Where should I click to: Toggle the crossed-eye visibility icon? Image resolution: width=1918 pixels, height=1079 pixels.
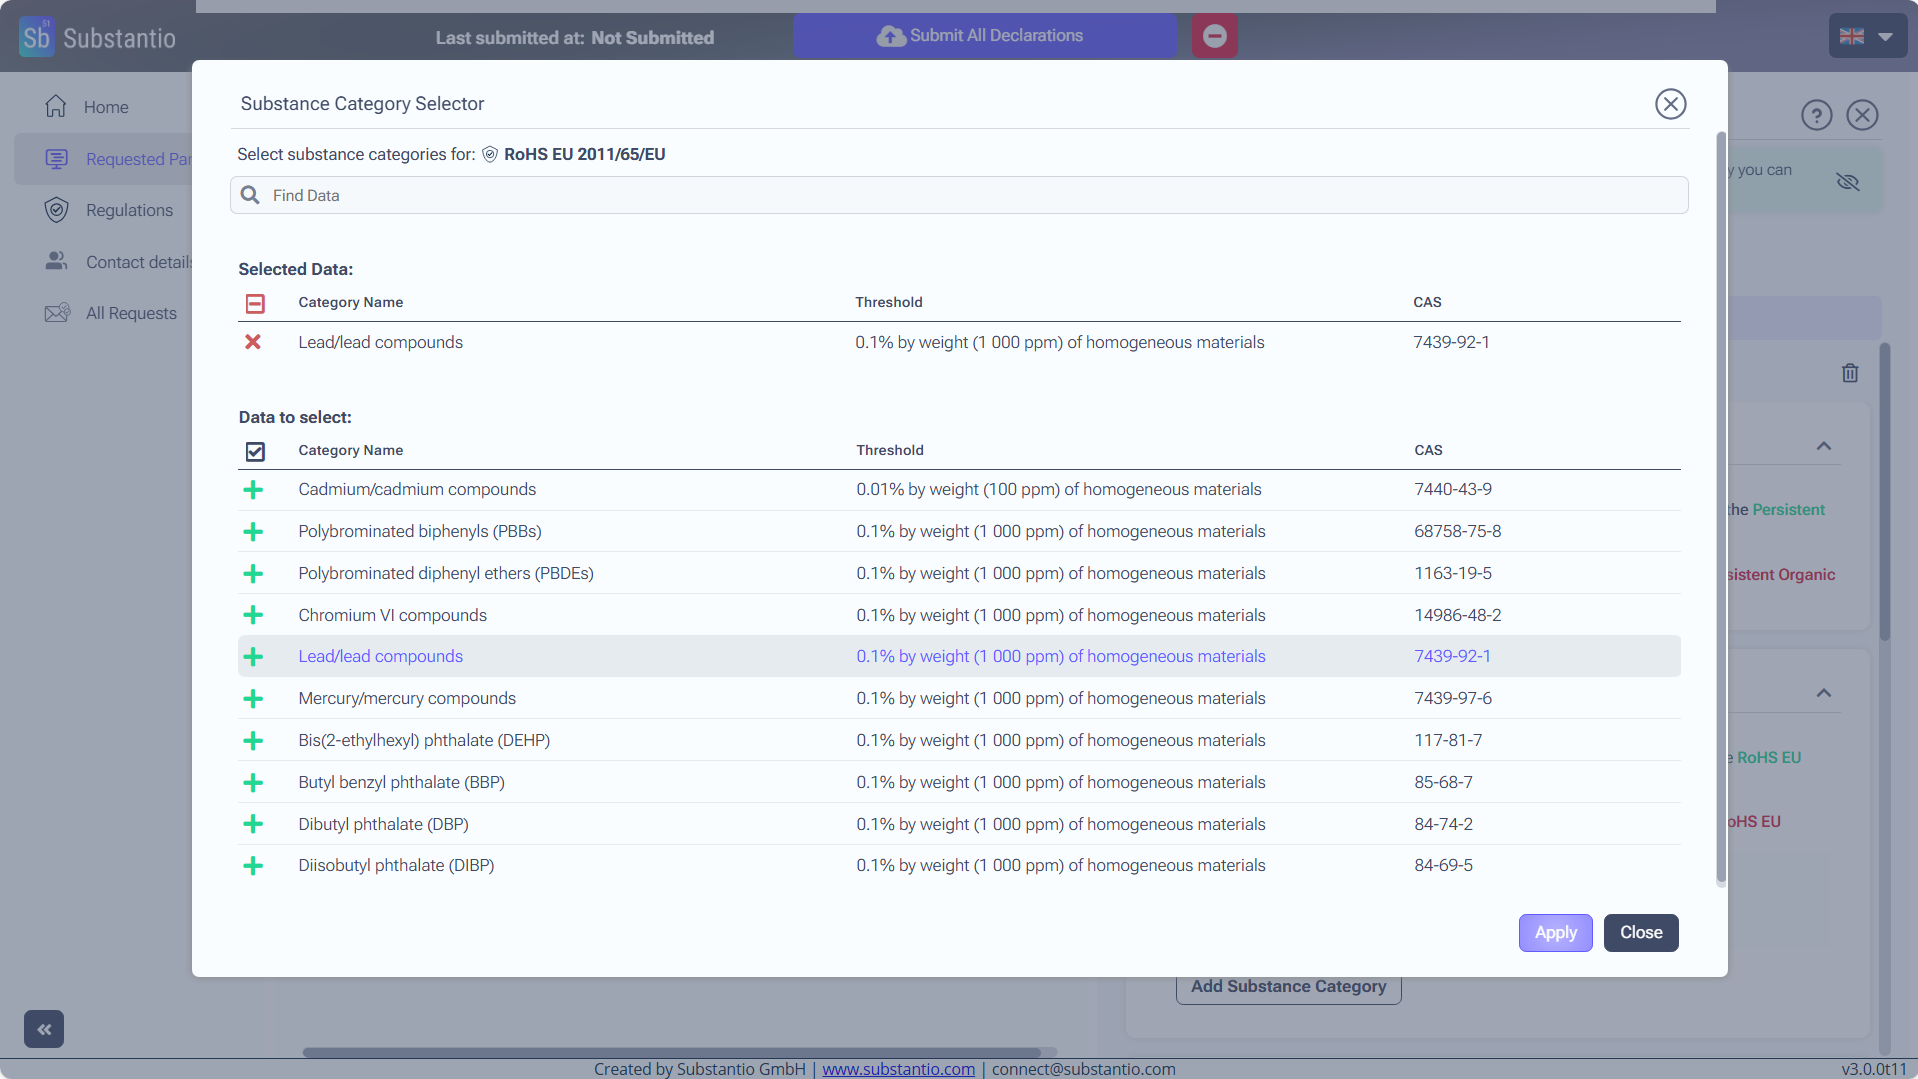click(x=1847, y=181)
